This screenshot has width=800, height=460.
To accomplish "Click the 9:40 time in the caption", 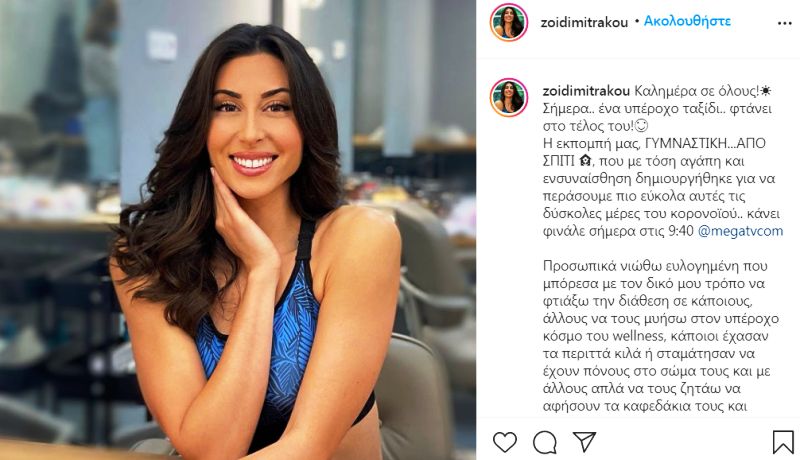I will 681,231.
